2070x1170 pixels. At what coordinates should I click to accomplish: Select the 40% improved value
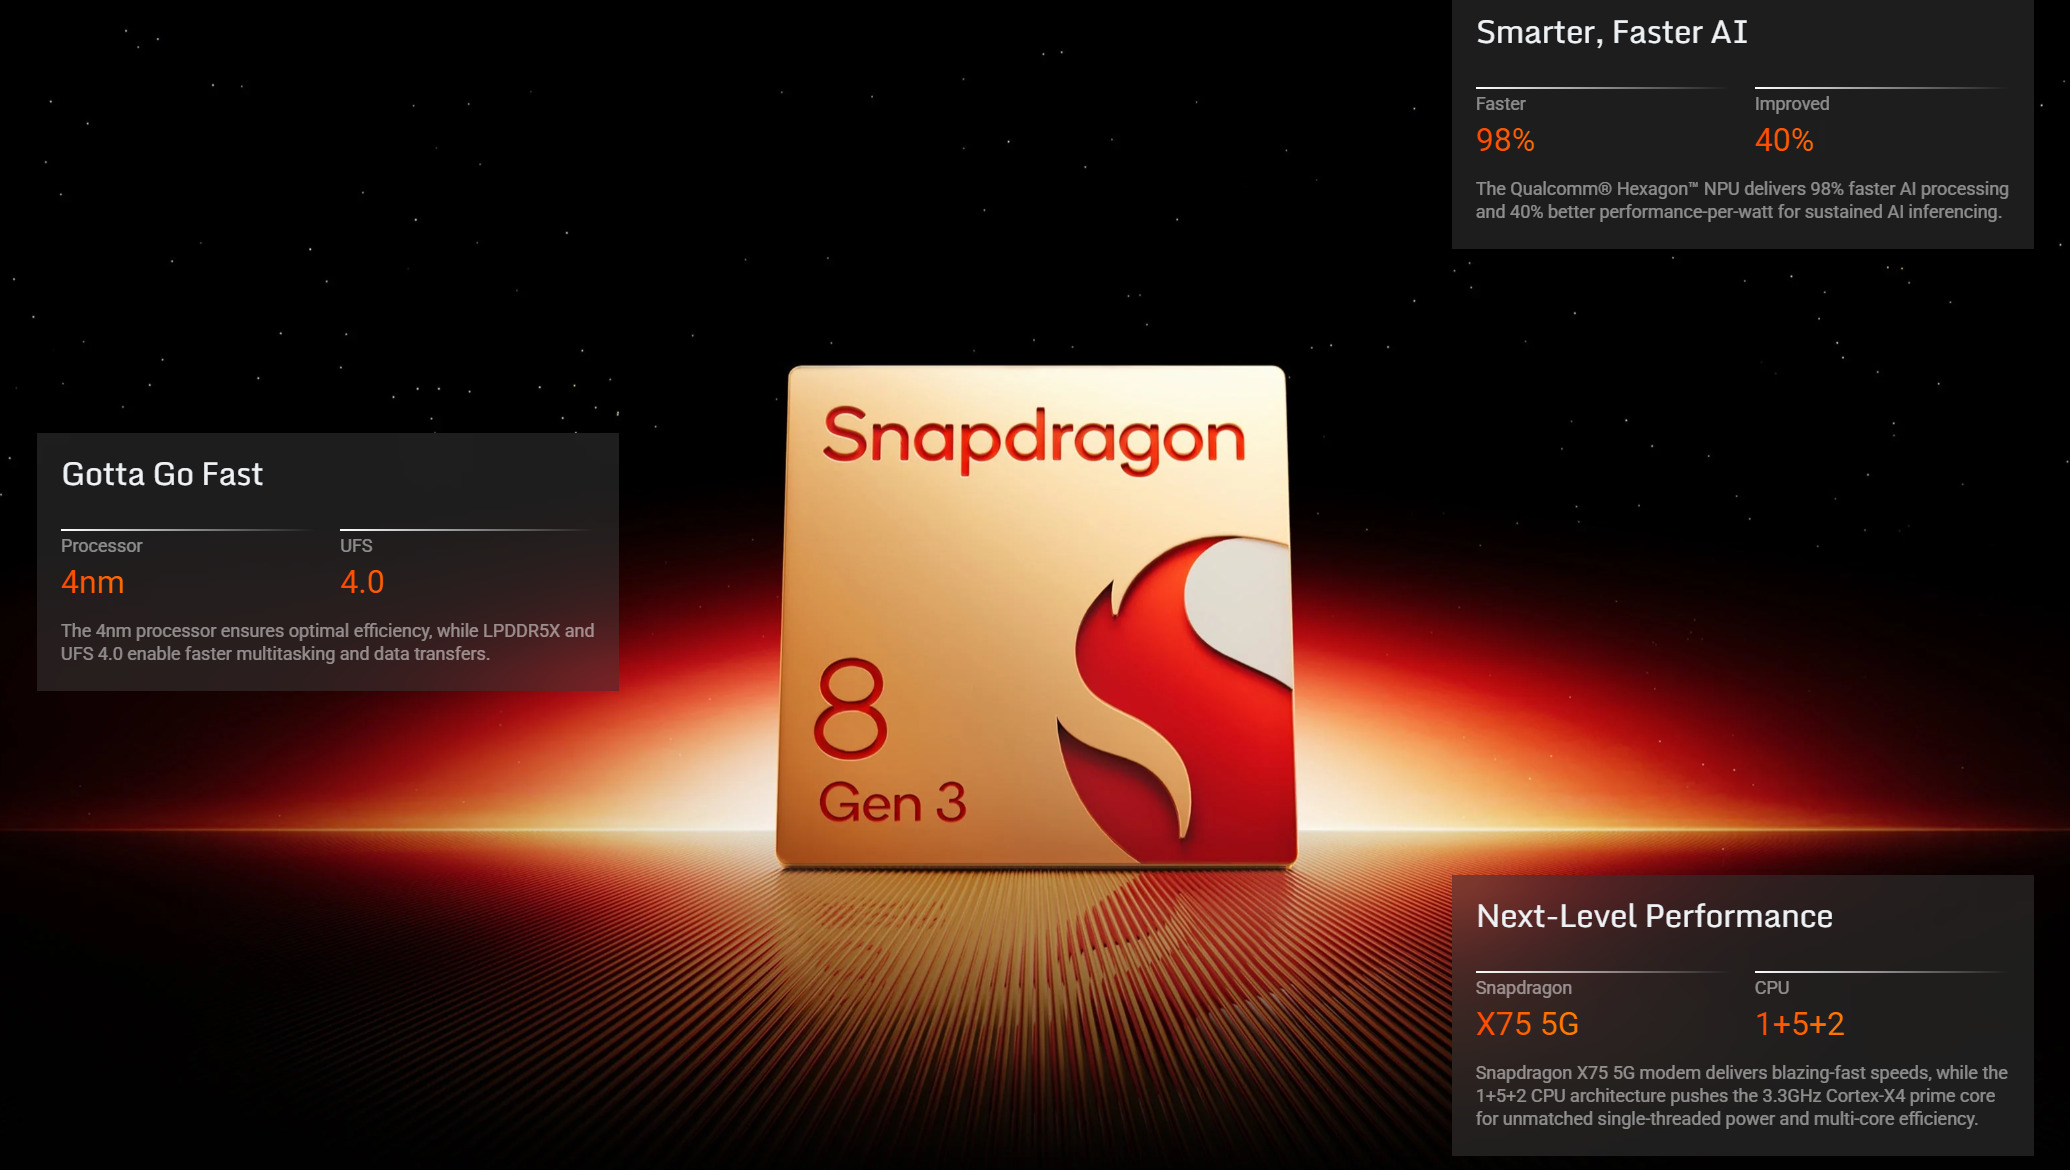(1784, 140)
